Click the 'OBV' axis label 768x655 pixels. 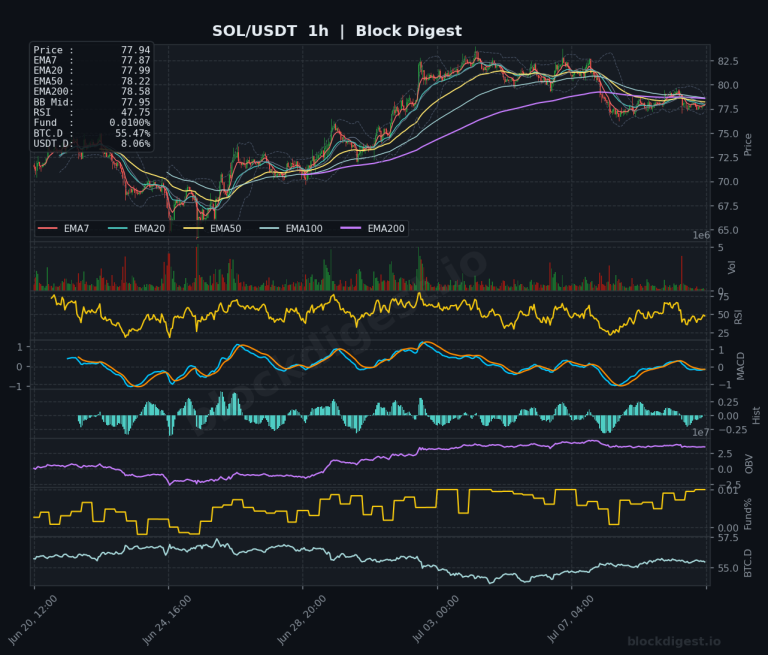[x=748, y=464]
